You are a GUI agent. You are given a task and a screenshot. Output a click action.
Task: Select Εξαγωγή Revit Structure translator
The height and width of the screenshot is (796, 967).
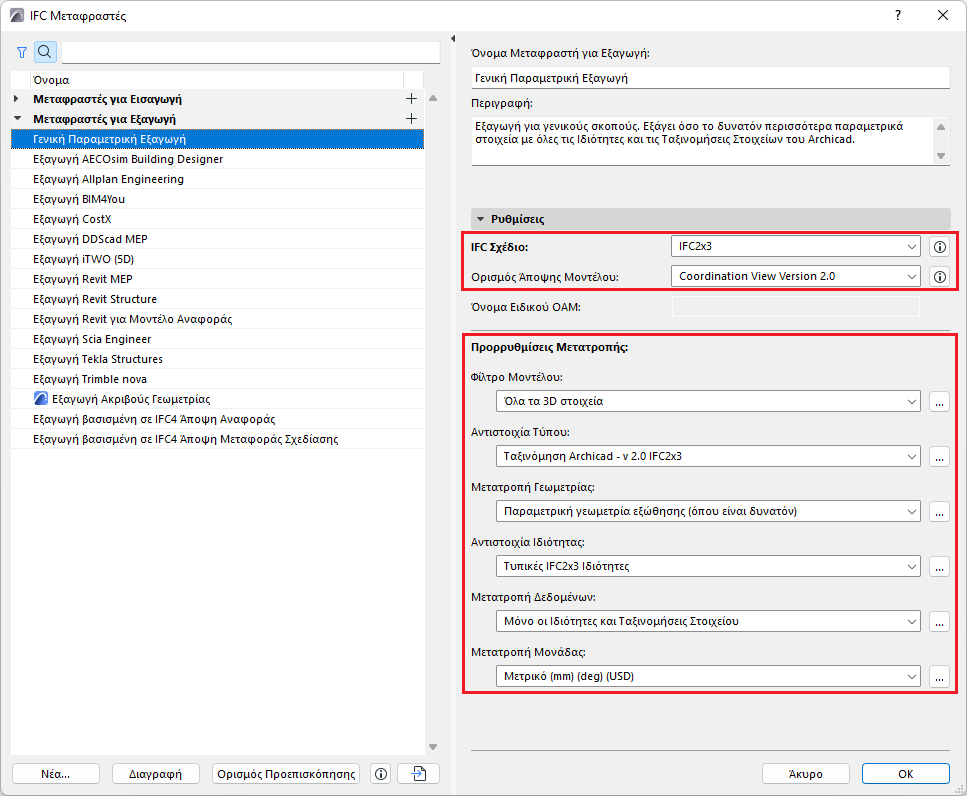tap(95, 299)
